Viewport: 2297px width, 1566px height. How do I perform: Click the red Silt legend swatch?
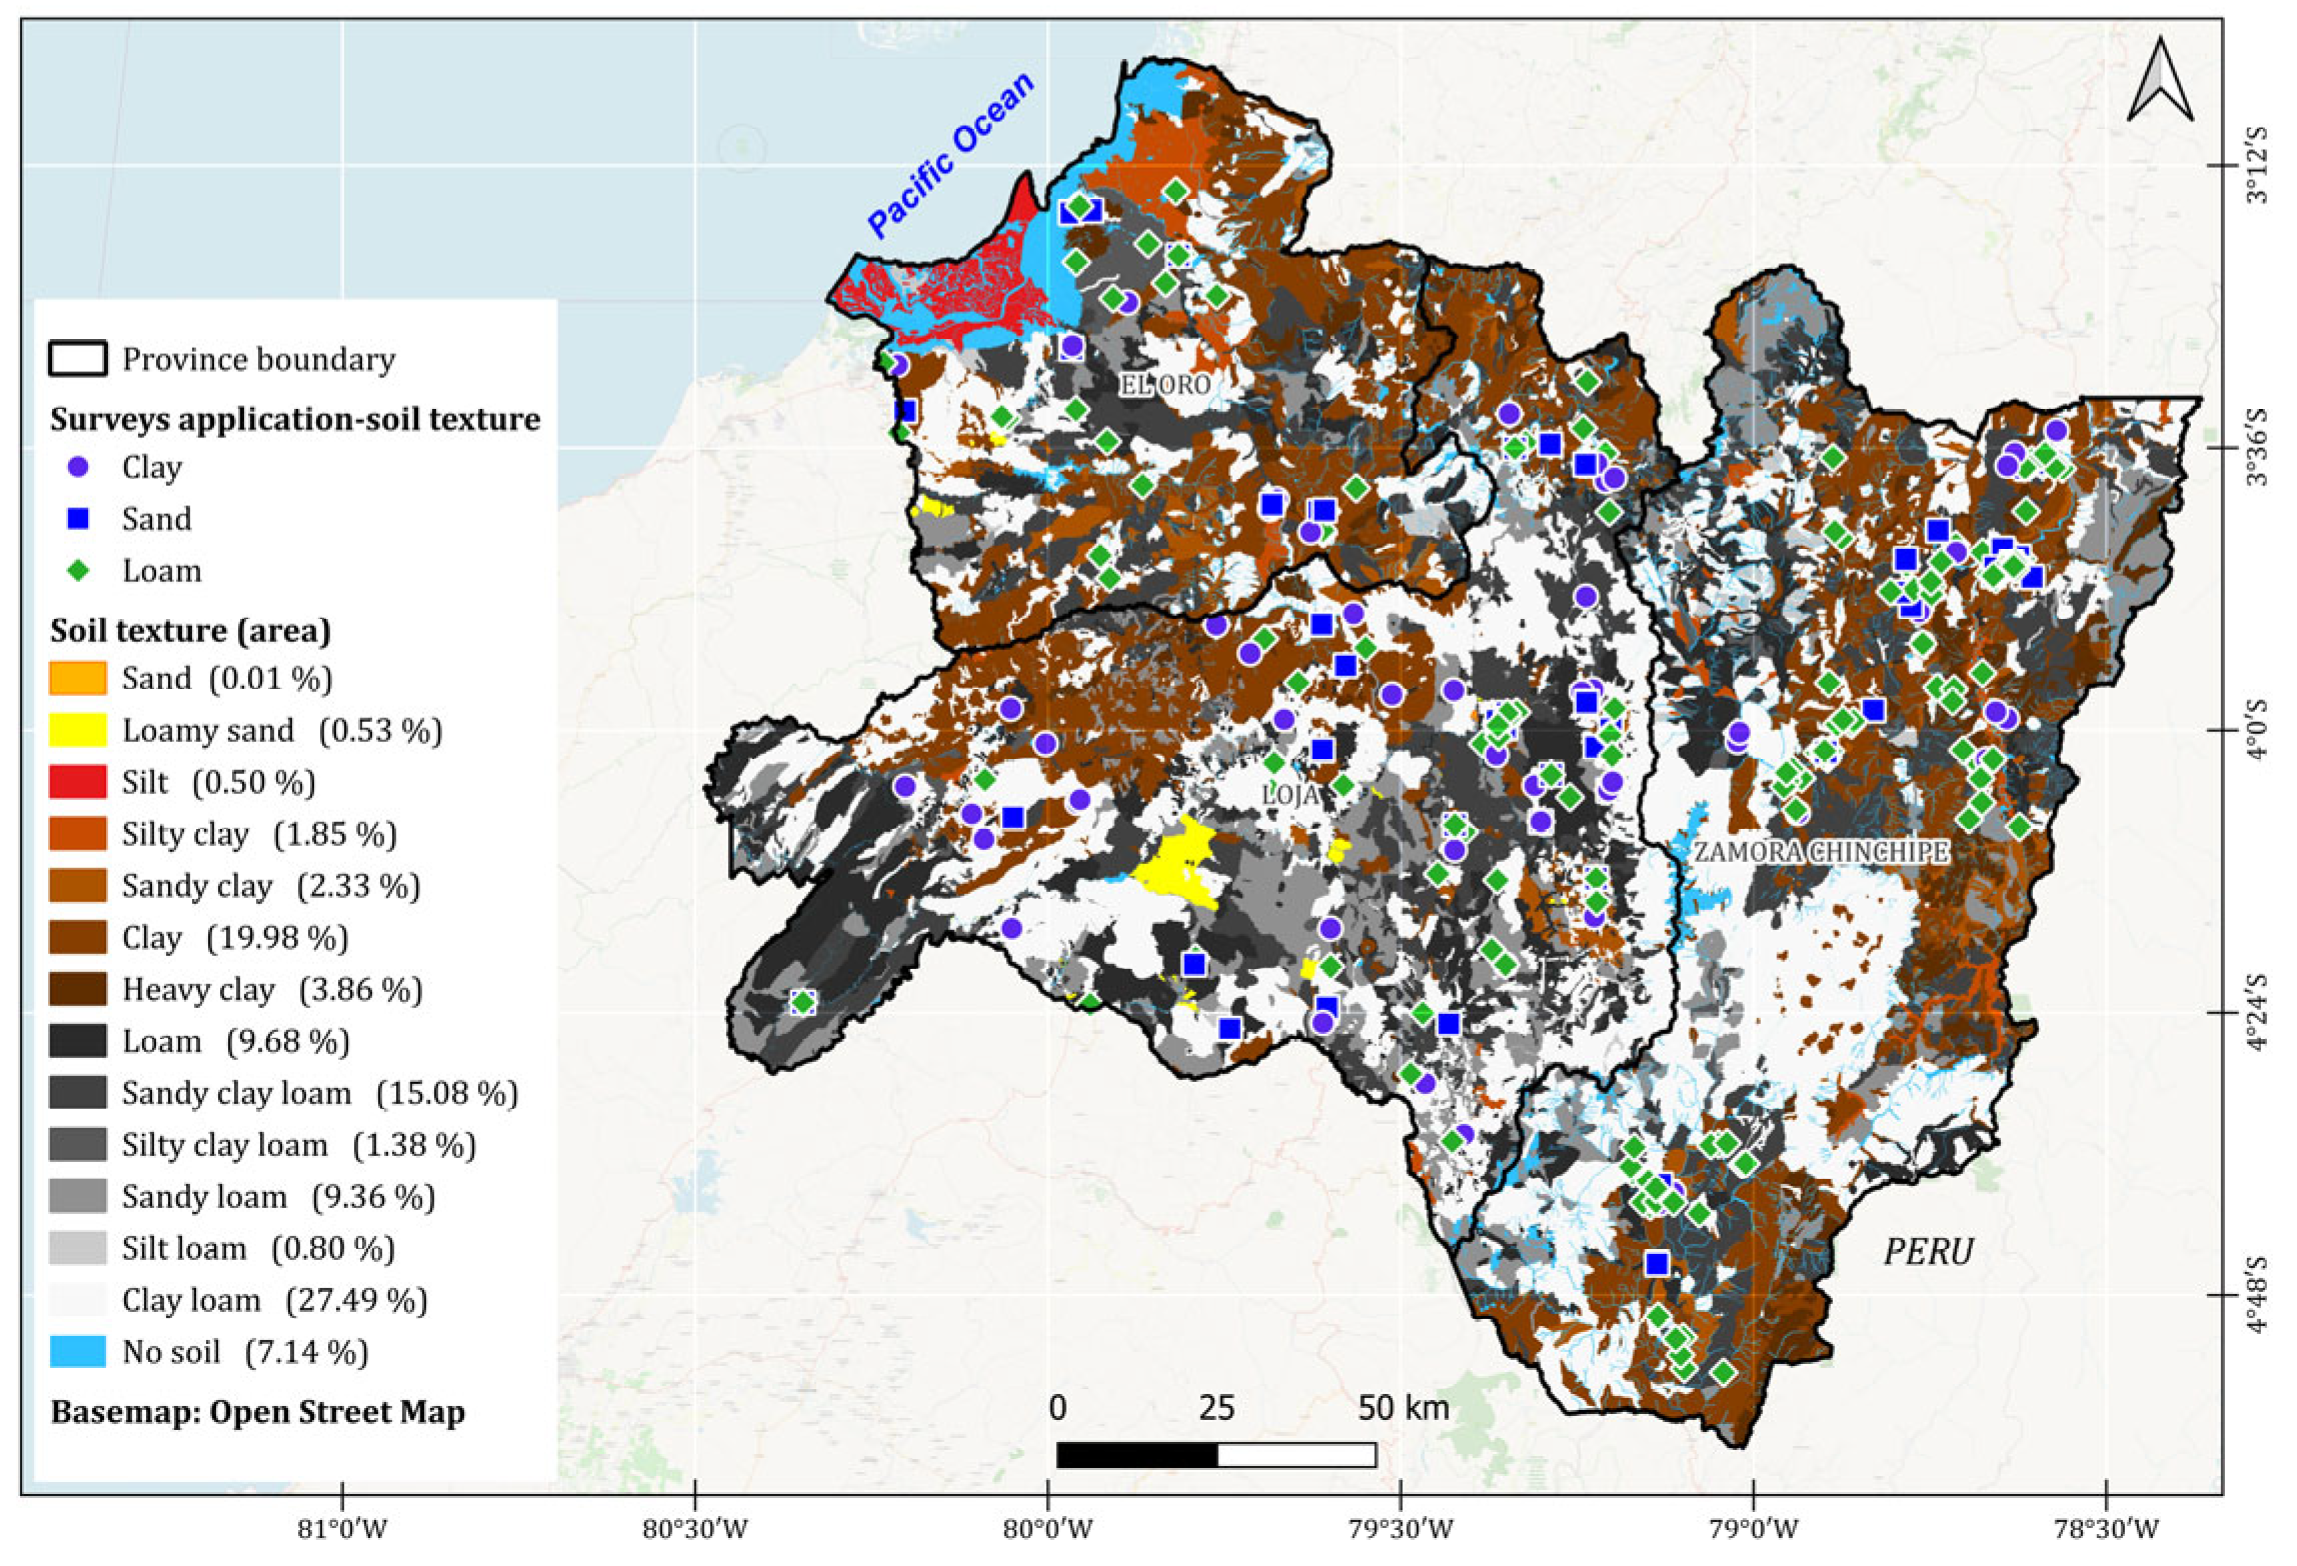click(x=78, y=782)
